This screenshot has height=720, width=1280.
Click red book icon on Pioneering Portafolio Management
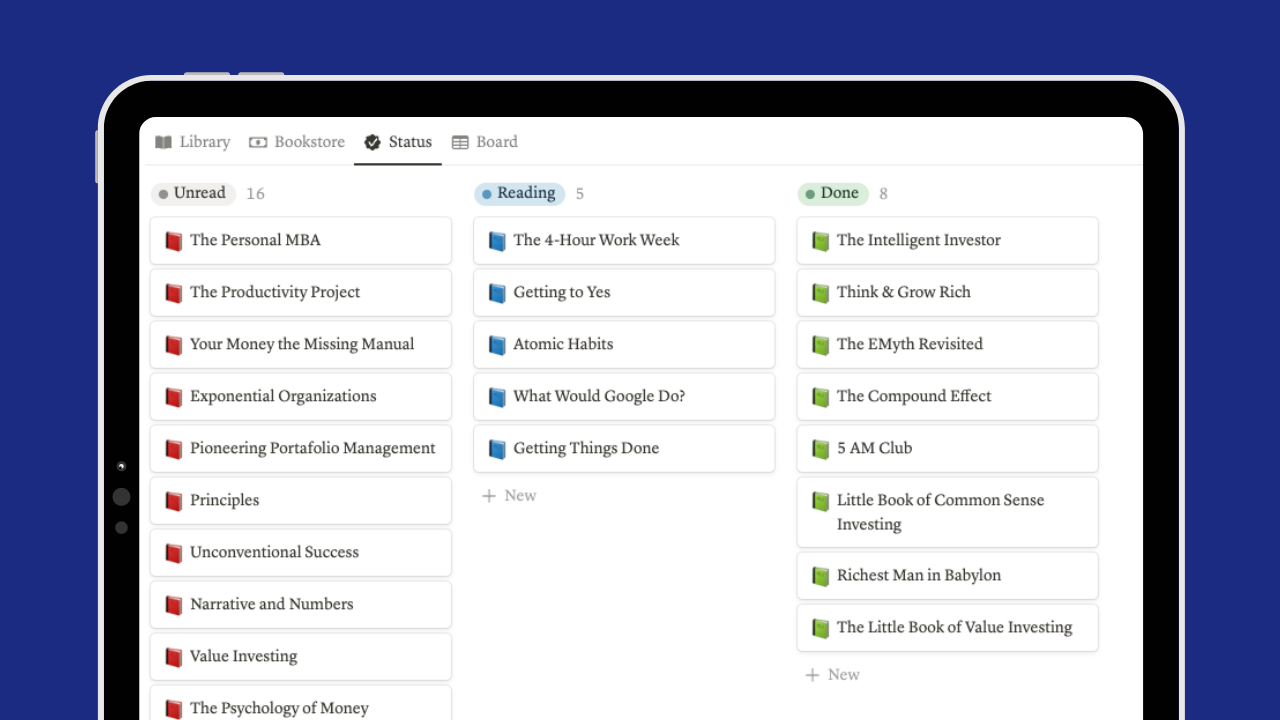[x=174, y=449]
